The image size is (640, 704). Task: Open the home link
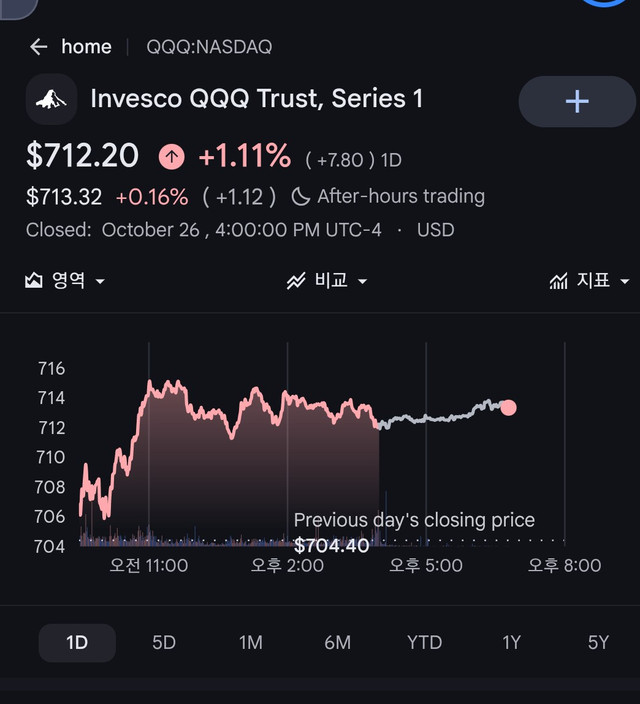coord(86,47)
